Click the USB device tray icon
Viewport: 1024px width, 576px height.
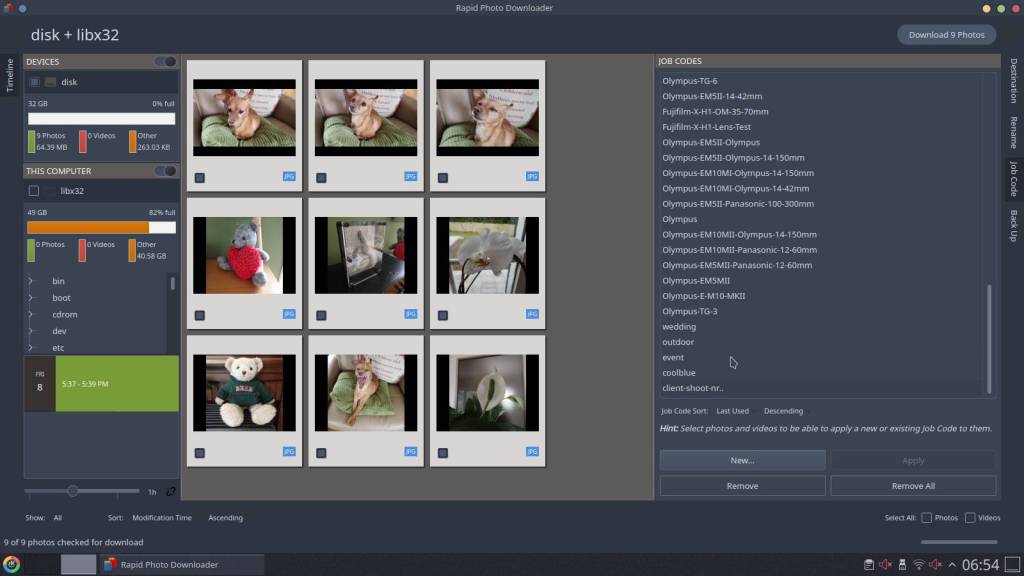pos(901,564)
